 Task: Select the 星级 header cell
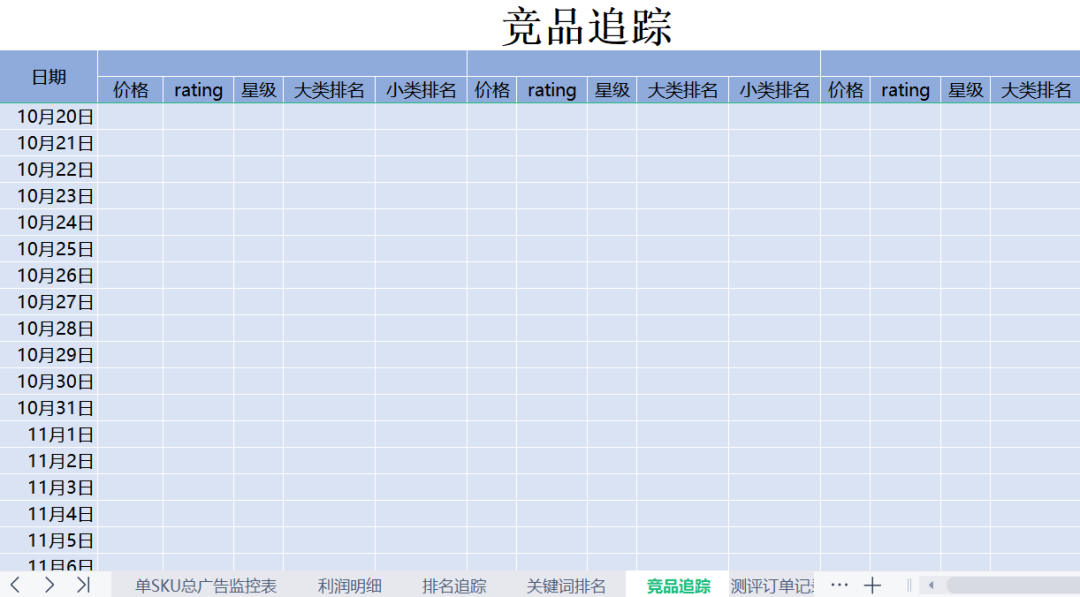point(258,90)
